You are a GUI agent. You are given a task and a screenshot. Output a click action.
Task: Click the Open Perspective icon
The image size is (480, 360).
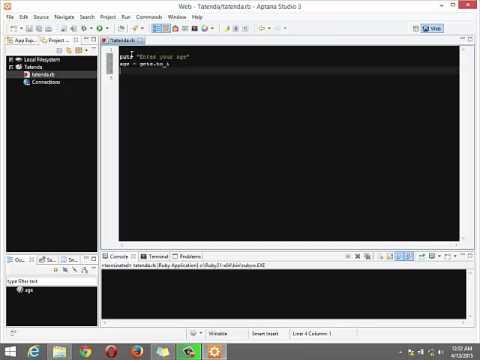click(416, 29)
